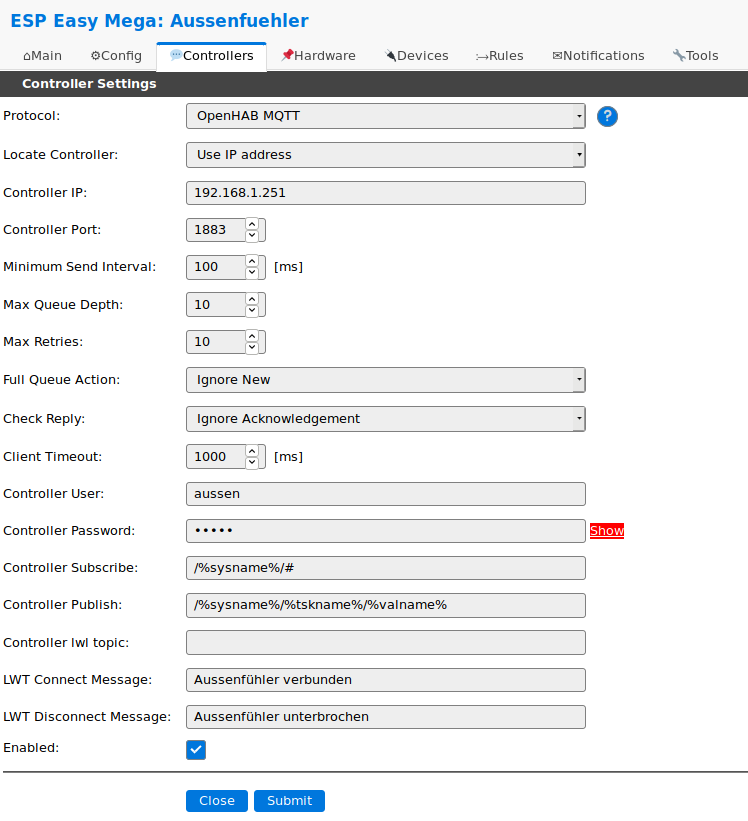Open the Devices tab
748x821 pixels.
417,56
